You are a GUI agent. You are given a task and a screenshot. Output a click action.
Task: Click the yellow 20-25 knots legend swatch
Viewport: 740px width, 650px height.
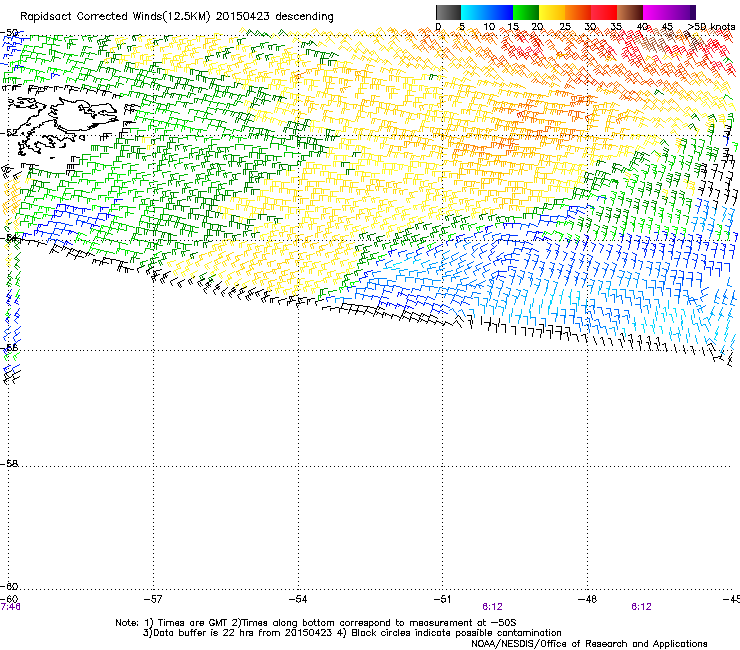[x=552, y=12]
